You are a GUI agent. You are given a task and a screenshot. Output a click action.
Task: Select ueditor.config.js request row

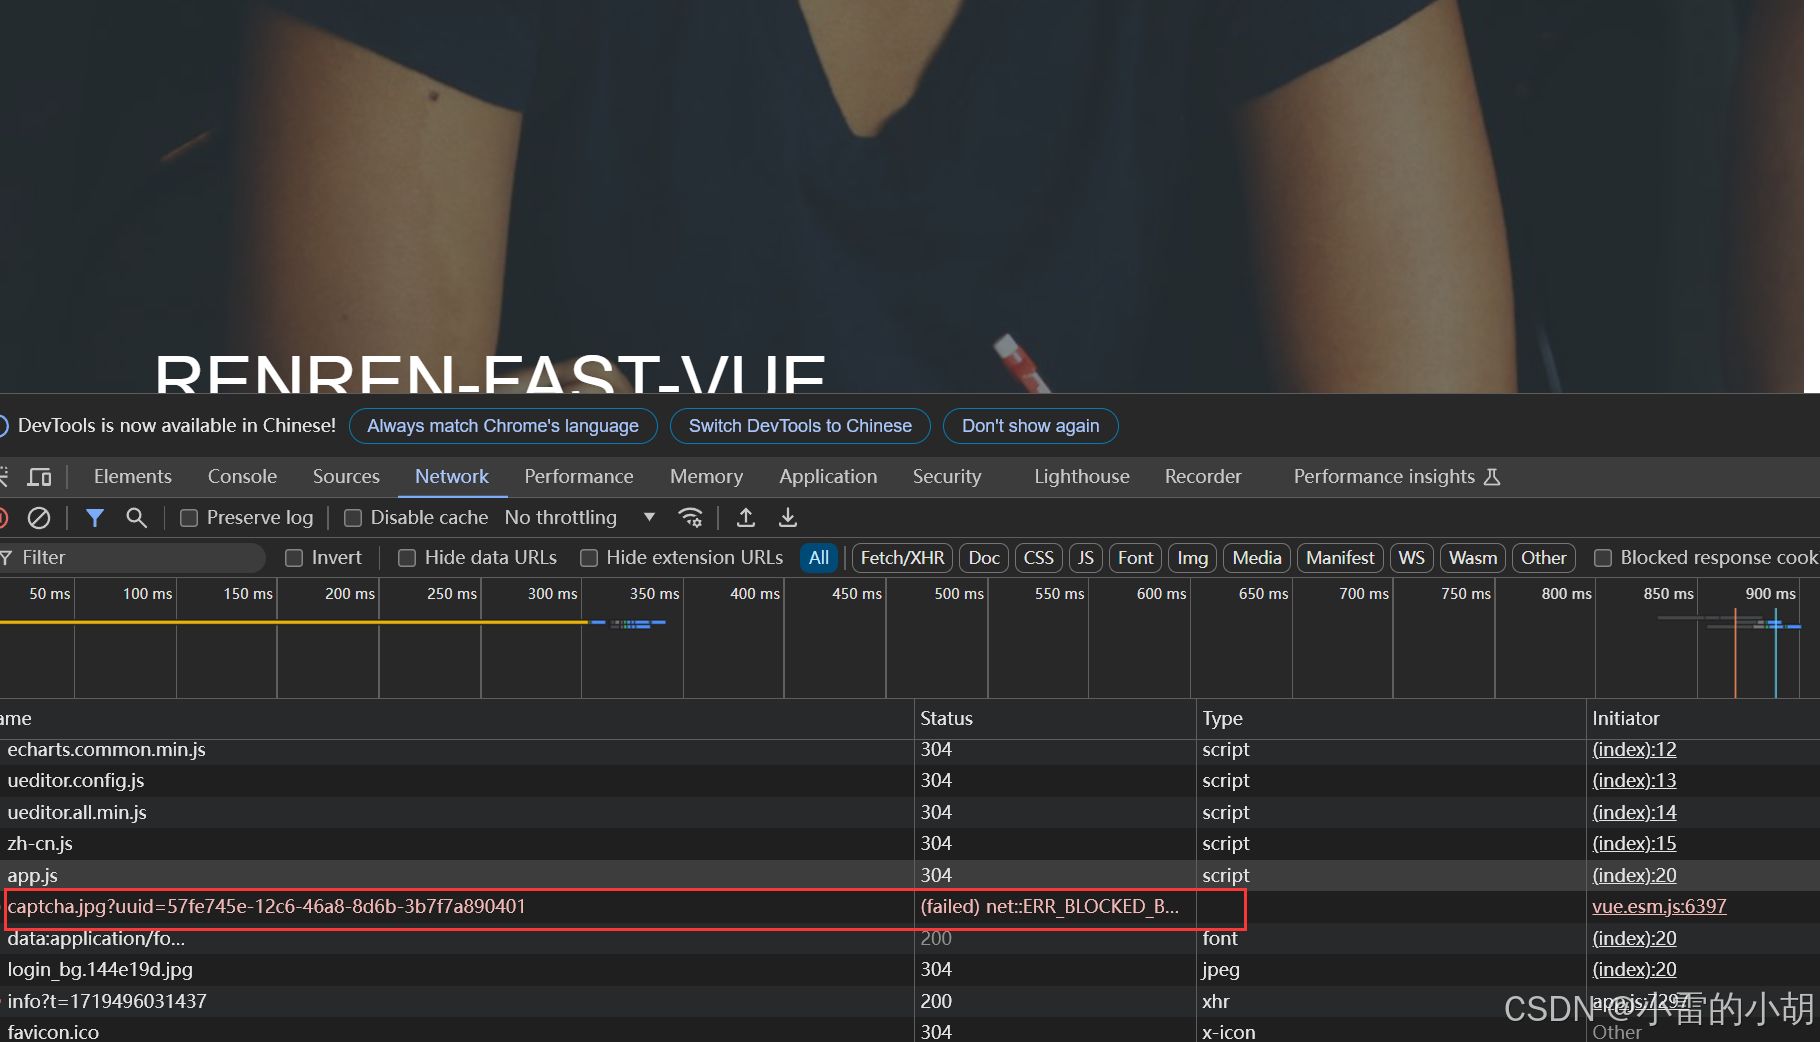[910, 781]
